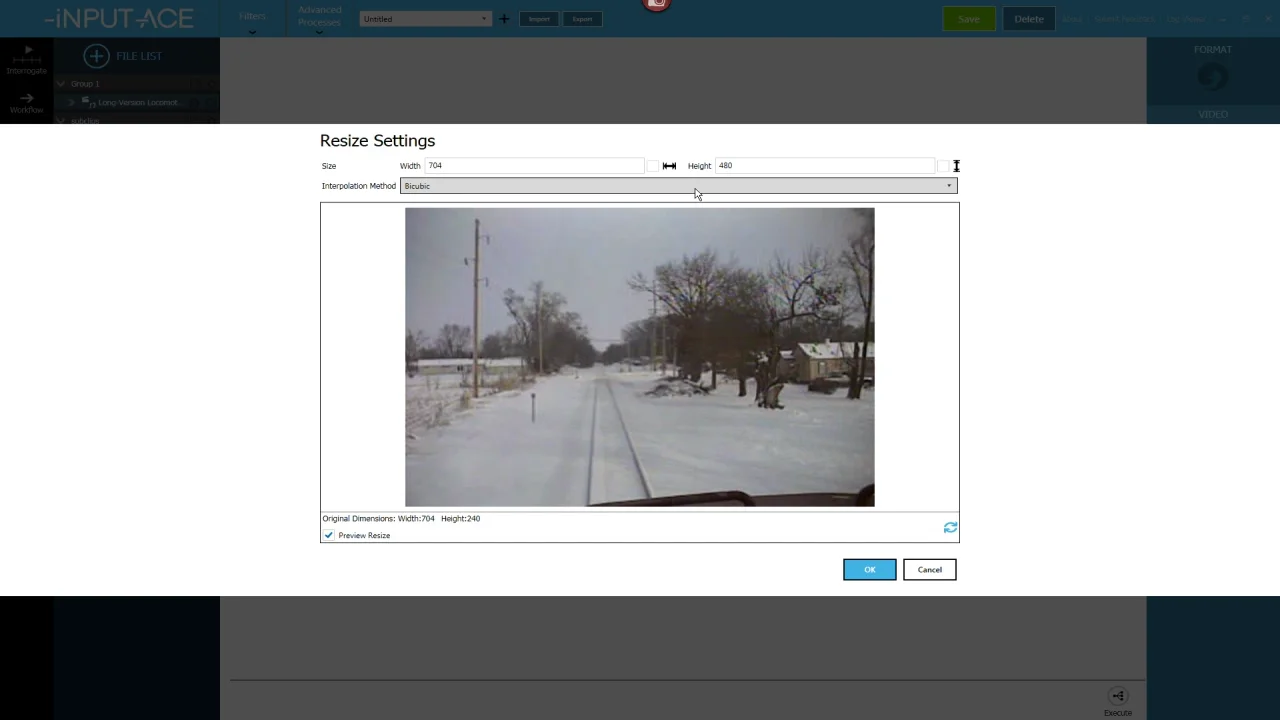This screenshot has width=1280, height=720.
Task: Click the Width input field
Action: [534, 166]
